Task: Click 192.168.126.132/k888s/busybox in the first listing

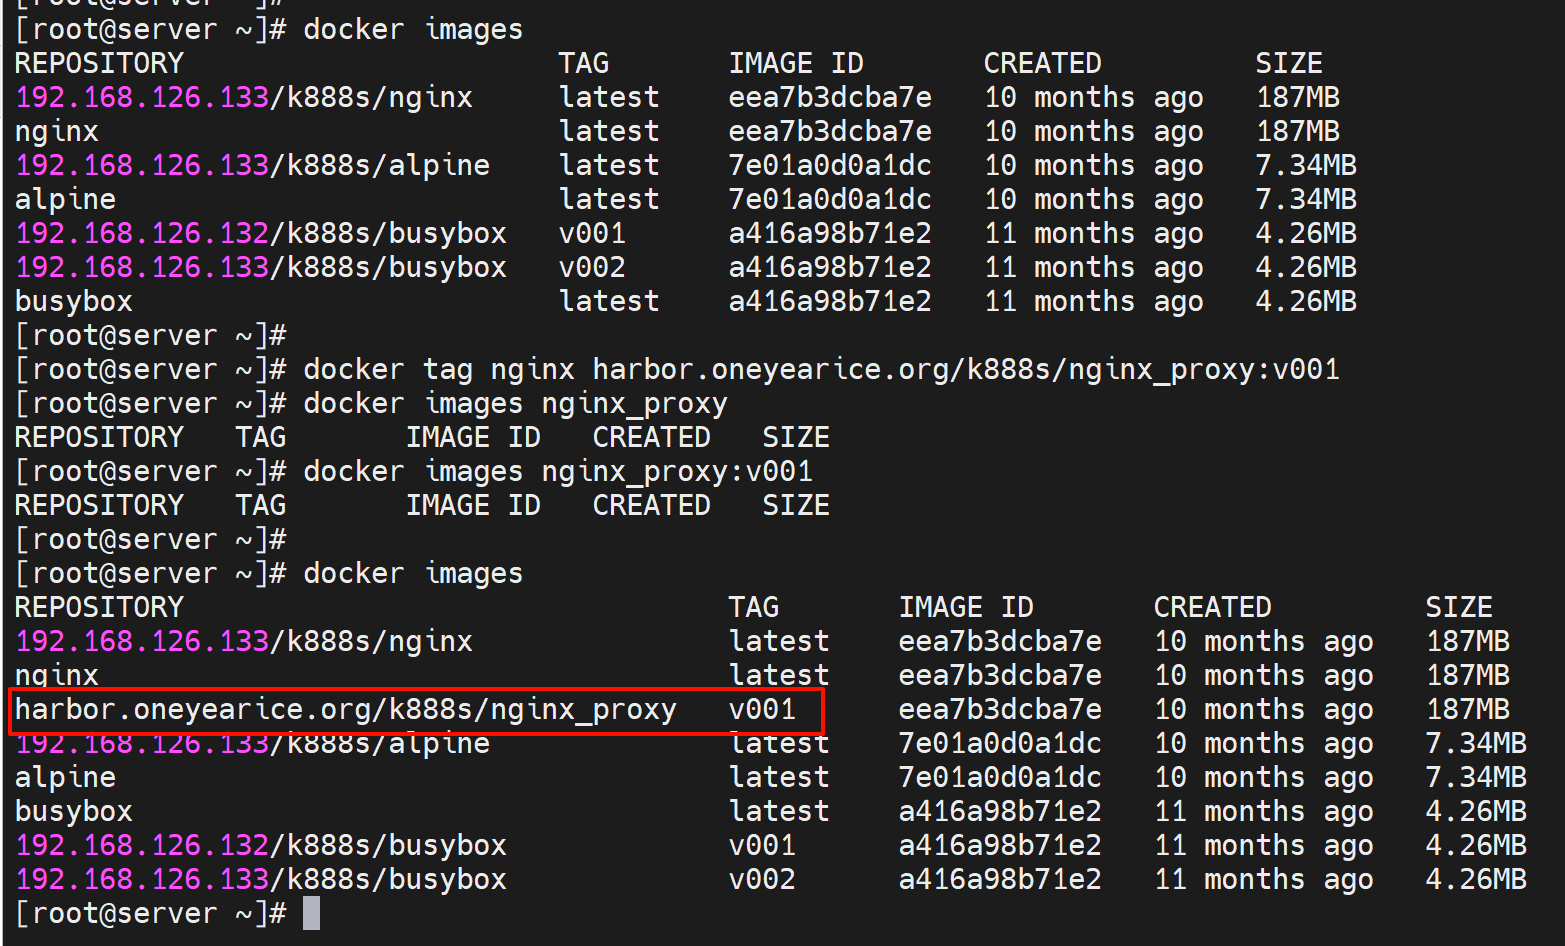Action: click(x=260, y=234)
